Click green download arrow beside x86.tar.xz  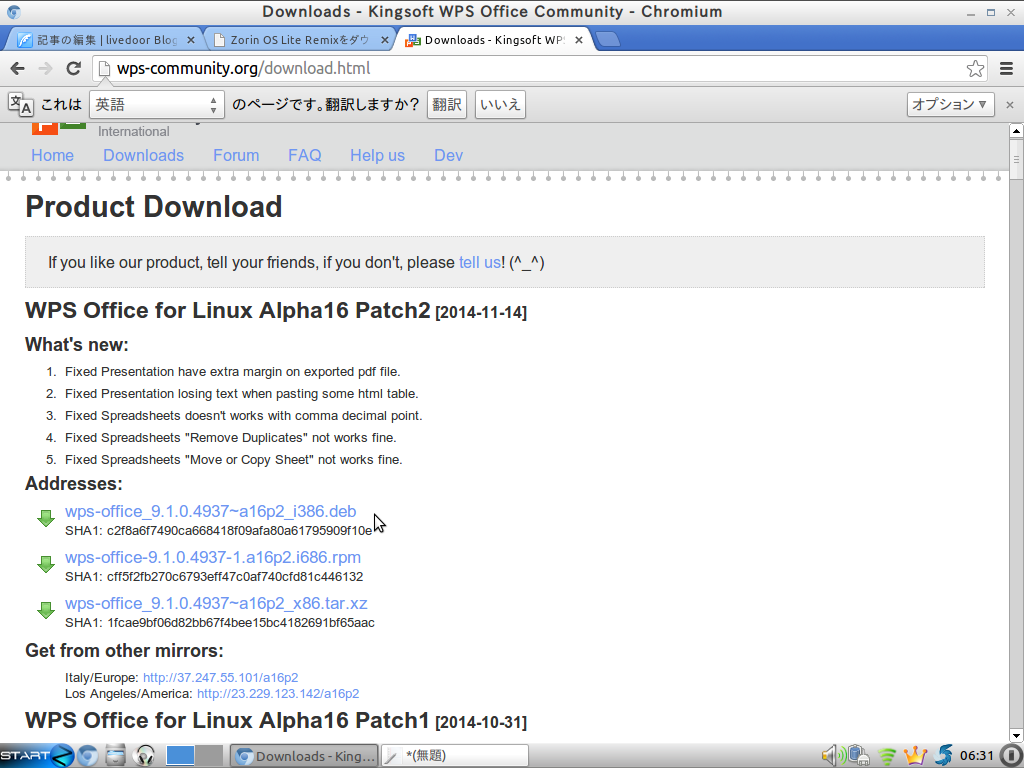[x=46, y=610]
